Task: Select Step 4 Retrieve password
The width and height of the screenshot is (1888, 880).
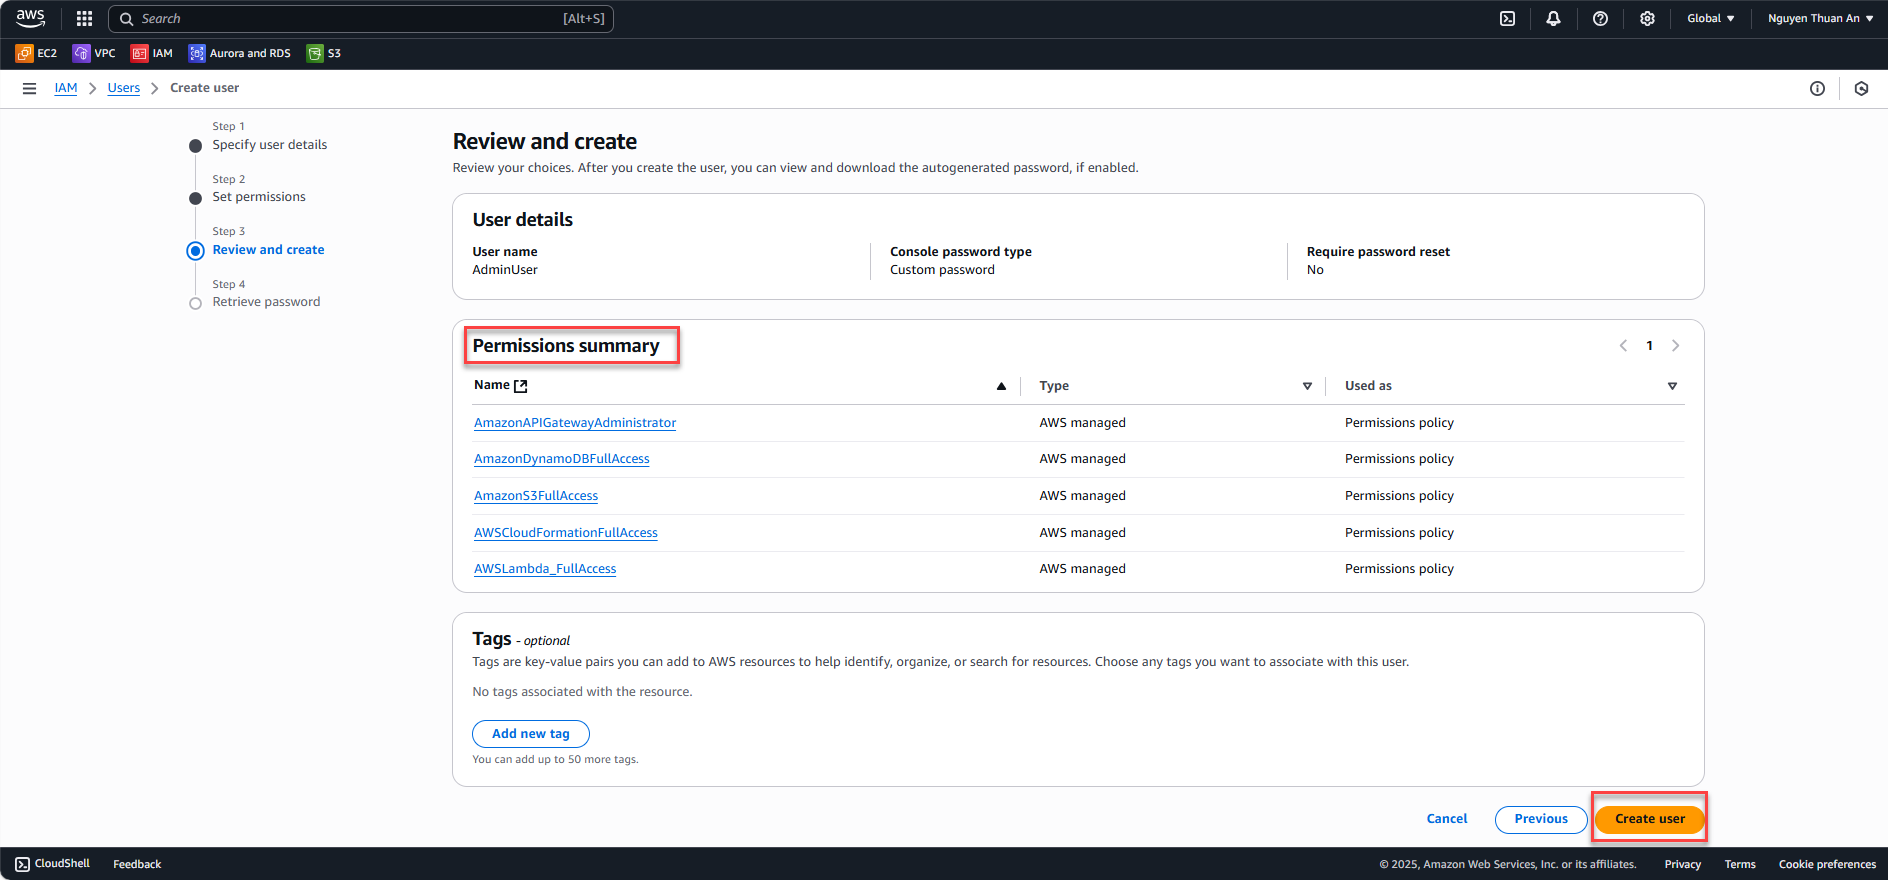Action: click(266, 302)
